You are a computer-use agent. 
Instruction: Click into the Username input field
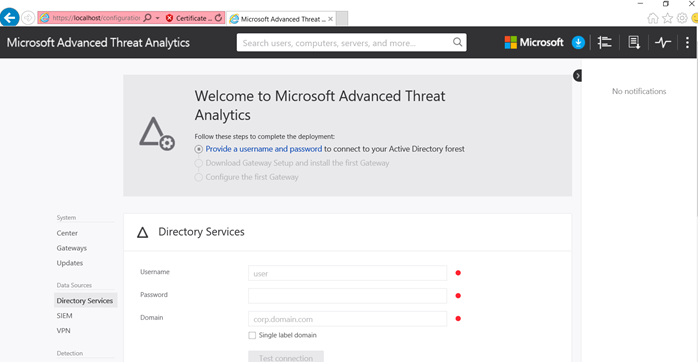347,273
